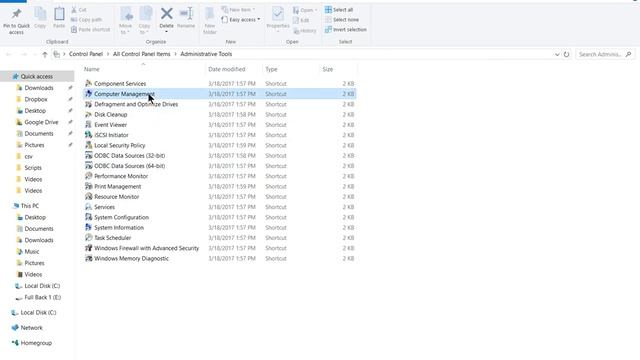Select the Services gear icon

[89, 207]
